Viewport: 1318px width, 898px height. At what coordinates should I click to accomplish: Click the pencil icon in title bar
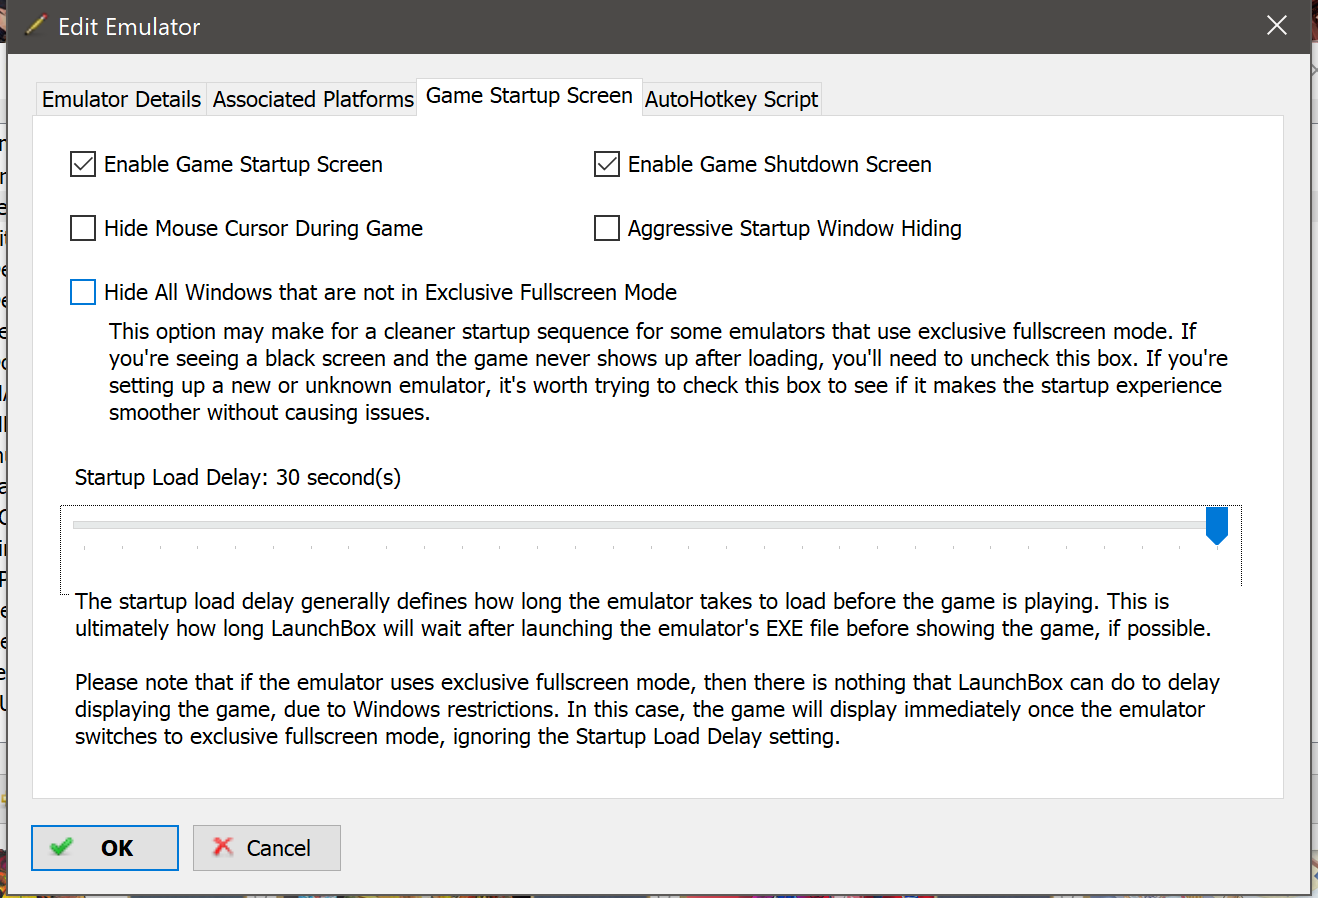pyautogui.click(x=35, y=26)
